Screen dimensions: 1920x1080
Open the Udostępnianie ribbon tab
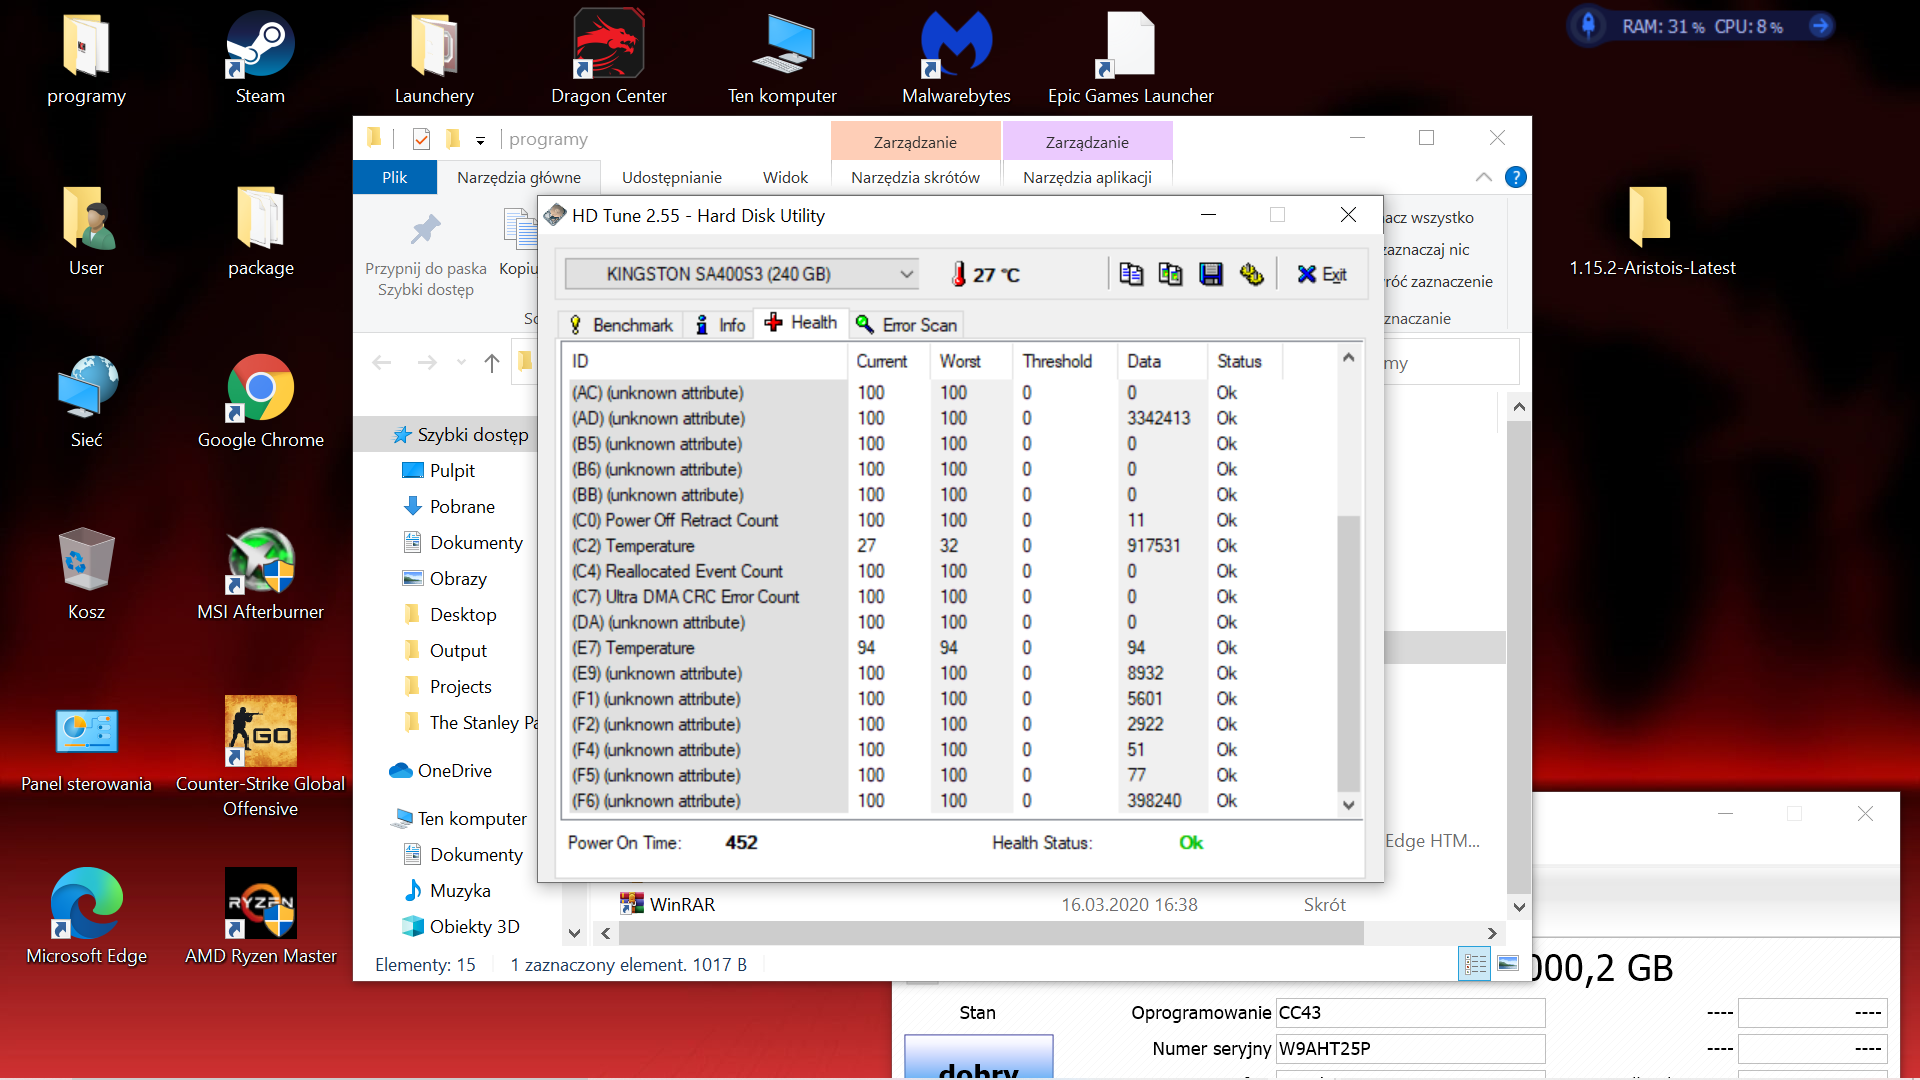click(672, 177)
